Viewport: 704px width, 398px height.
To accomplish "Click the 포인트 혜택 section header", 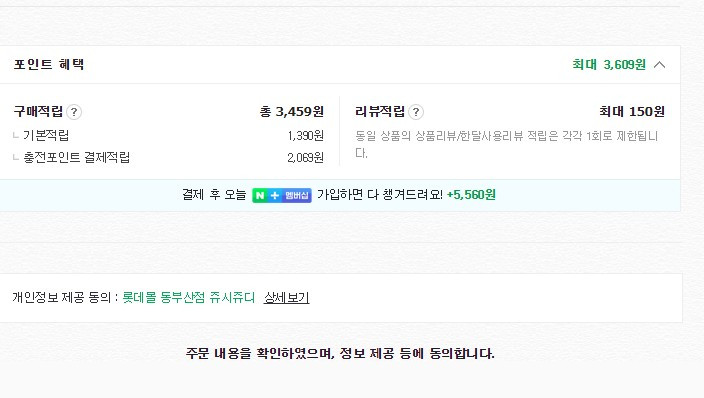I will point(49,64).
